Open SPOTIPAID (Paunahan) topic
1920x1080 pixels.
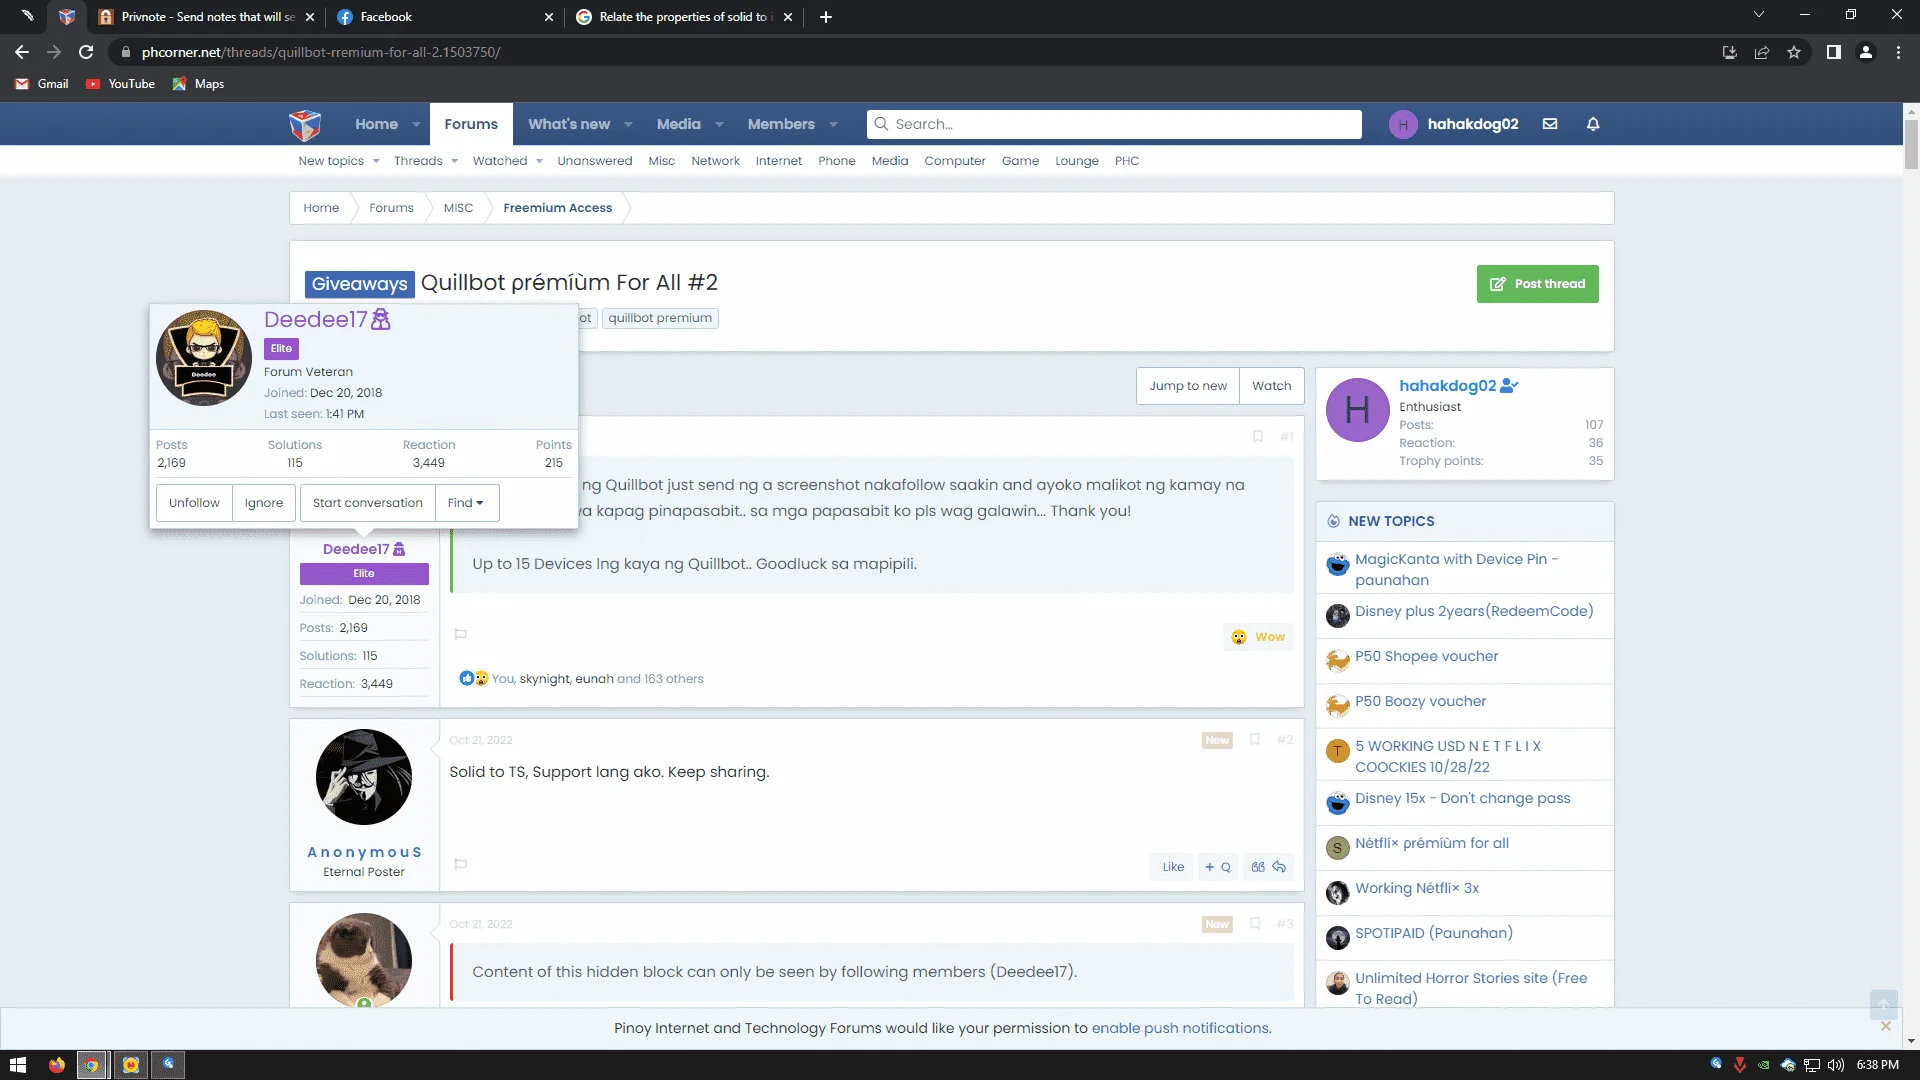(x=1434, y=933)
